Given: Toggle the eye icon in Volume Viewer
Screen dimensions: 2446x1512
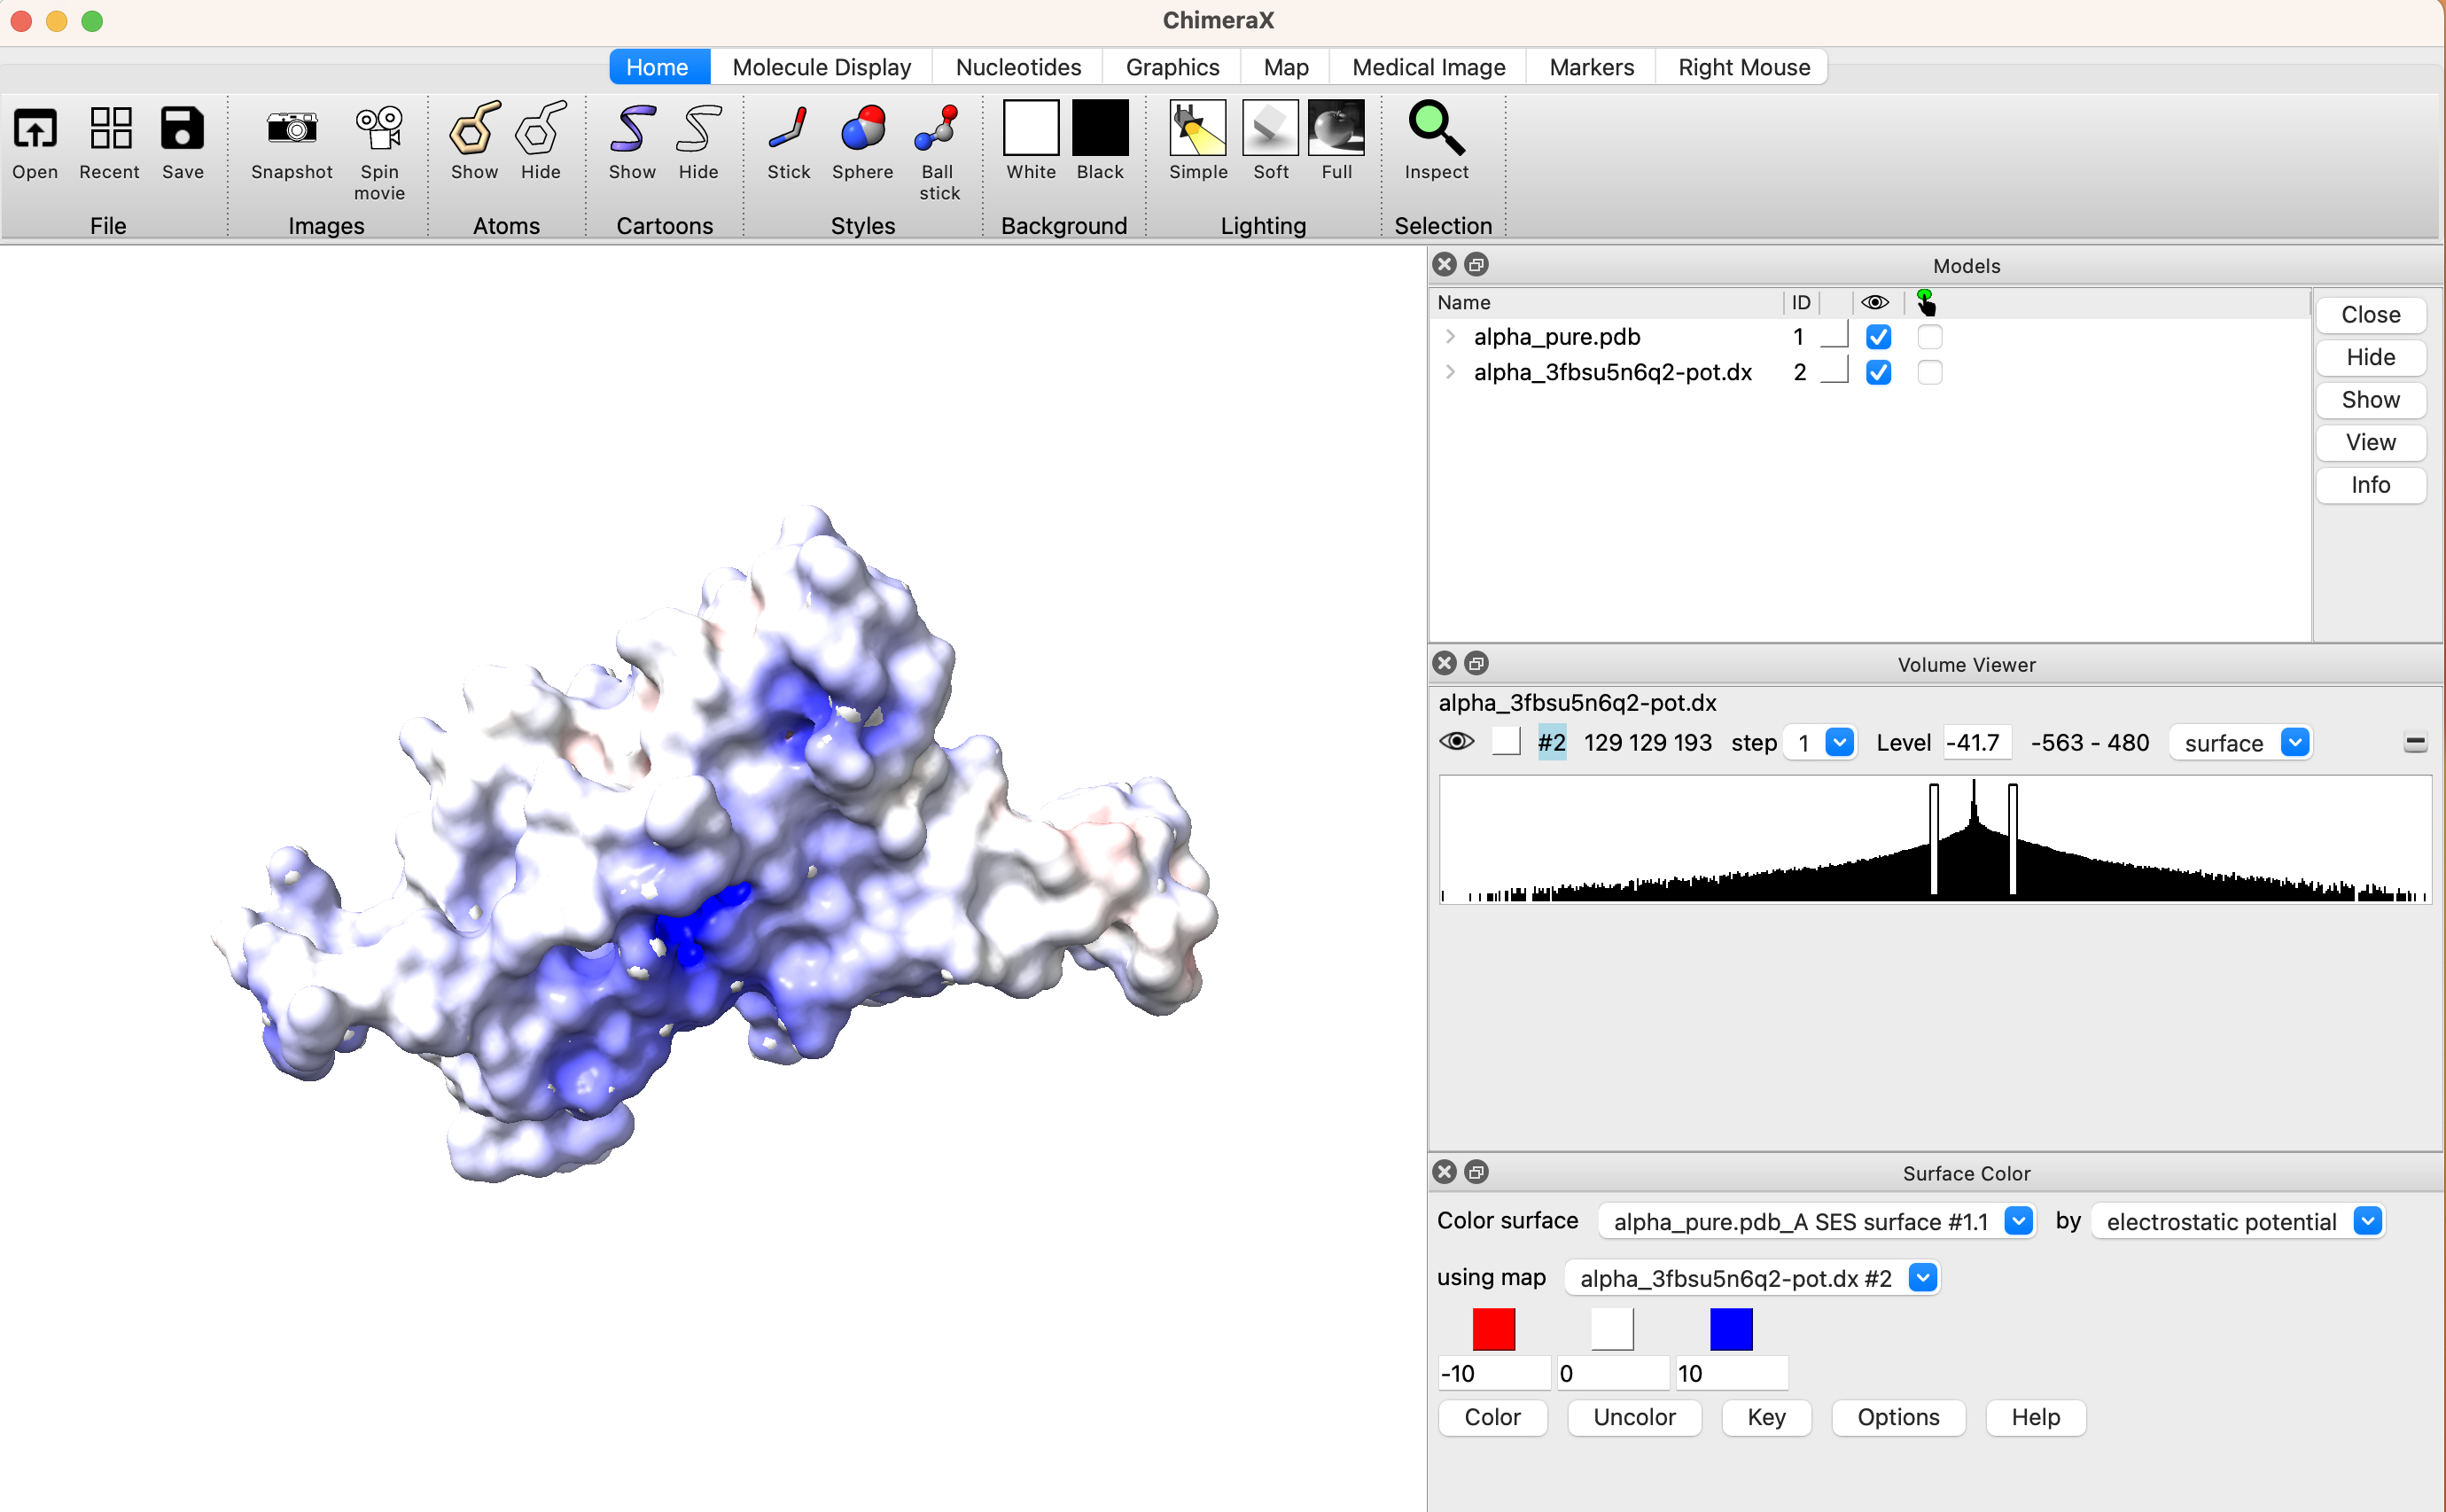Looking at the screenshot, I should pyautogui.click(x=1456, y=742).
